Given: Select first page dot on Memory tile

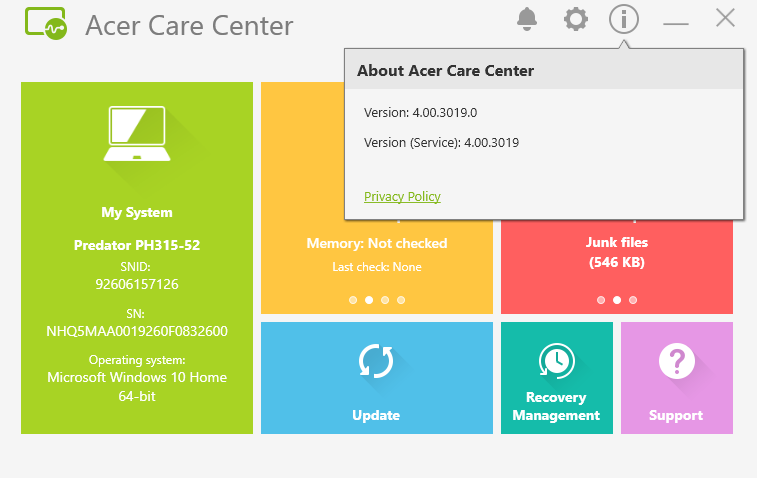Looking at the screenshot, I should (x=353, y=300).
